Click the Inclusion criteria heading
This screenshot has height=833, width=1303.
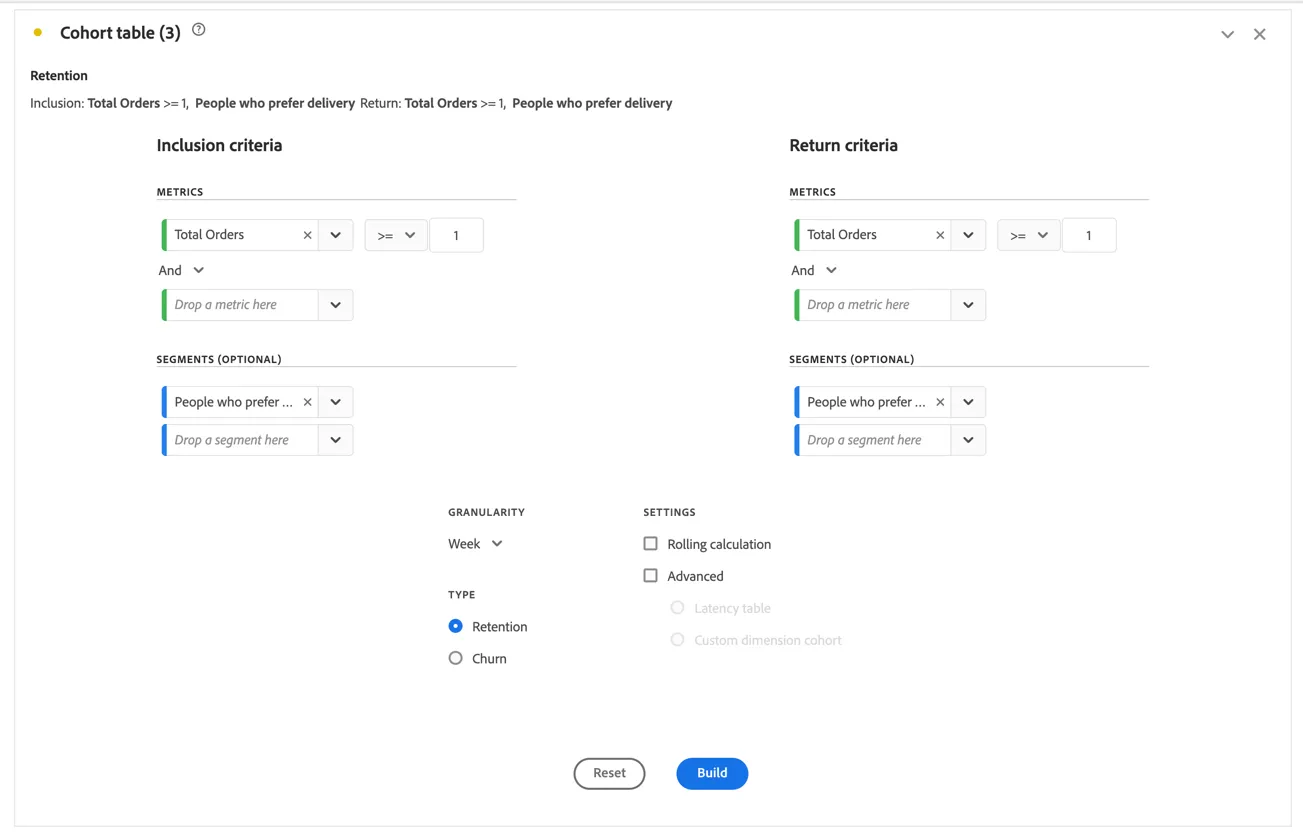pos(219,145)
